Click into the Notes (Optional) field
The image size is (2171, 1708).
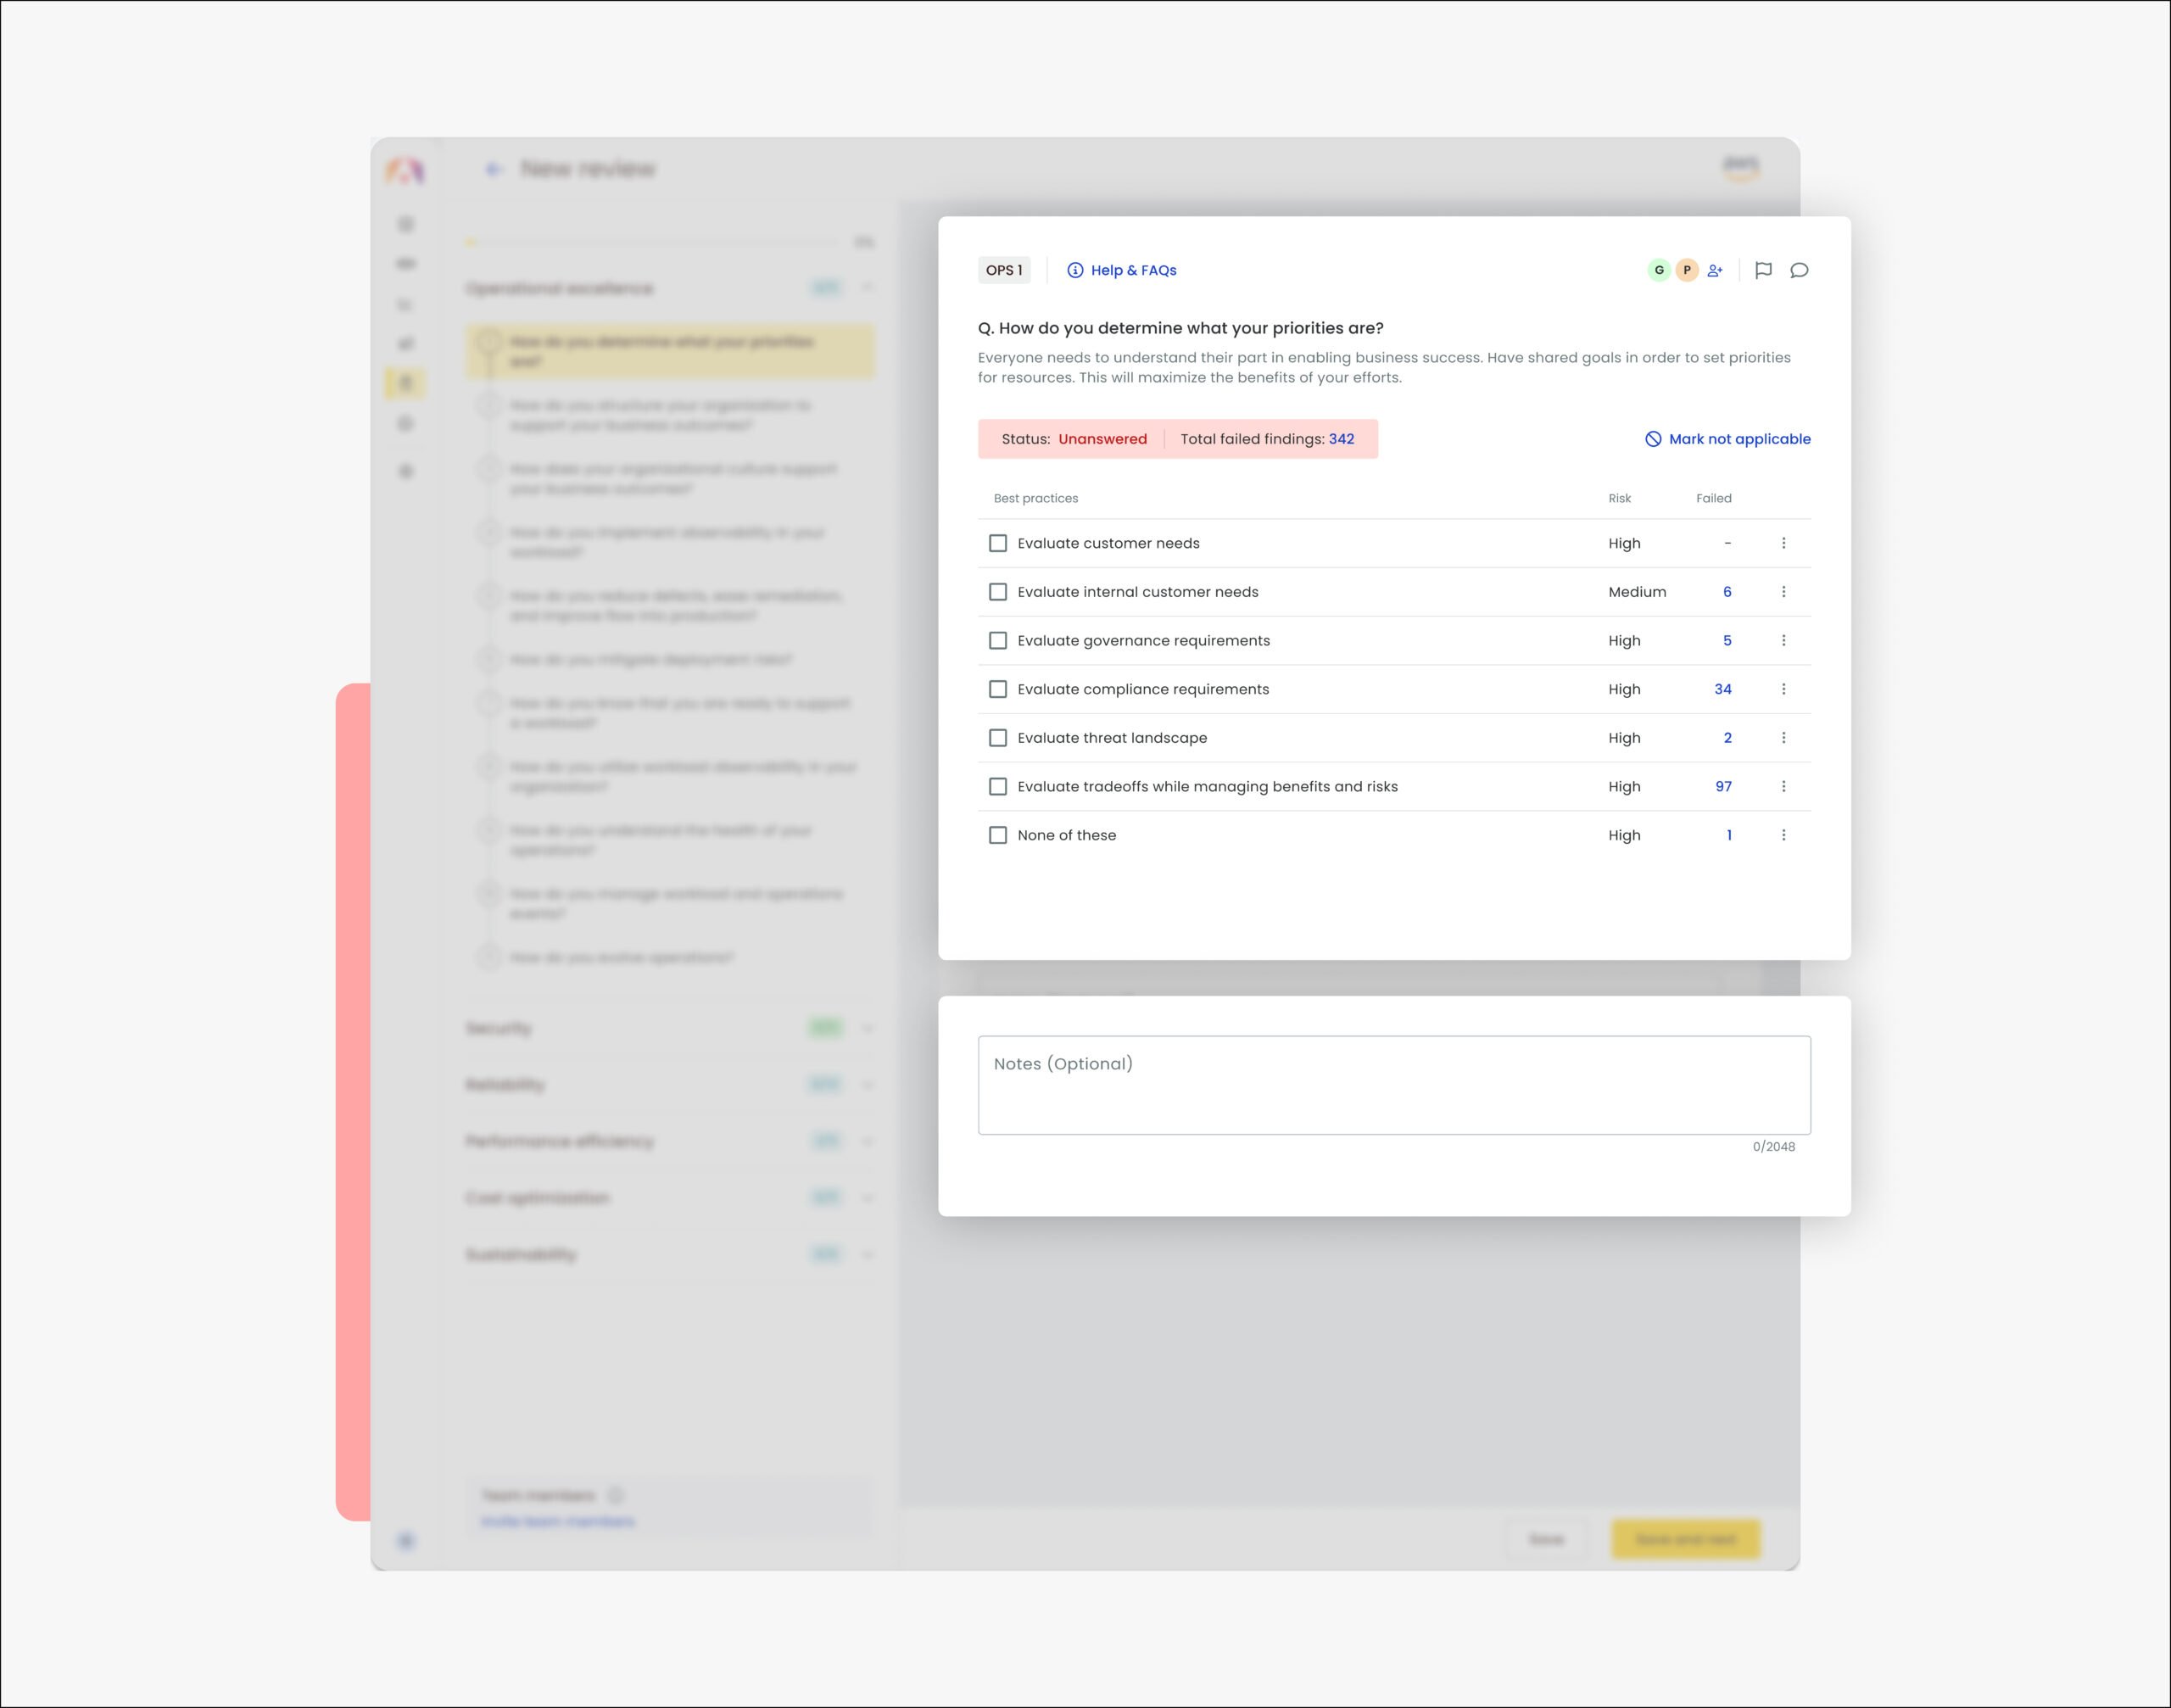(1394, 1085)
